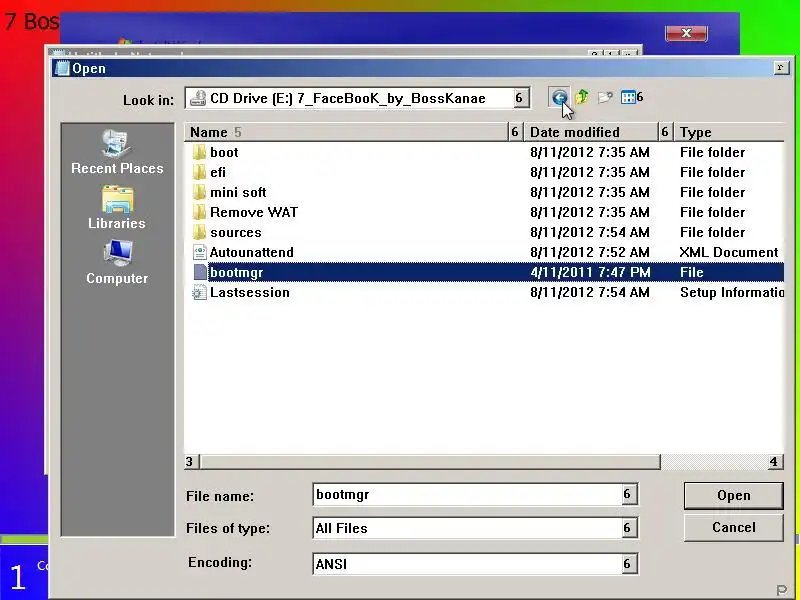The height and width of the screenshot is (600, 800).
Task: Open Recent Places in sidebar
Action: click(x=117, y=152)
